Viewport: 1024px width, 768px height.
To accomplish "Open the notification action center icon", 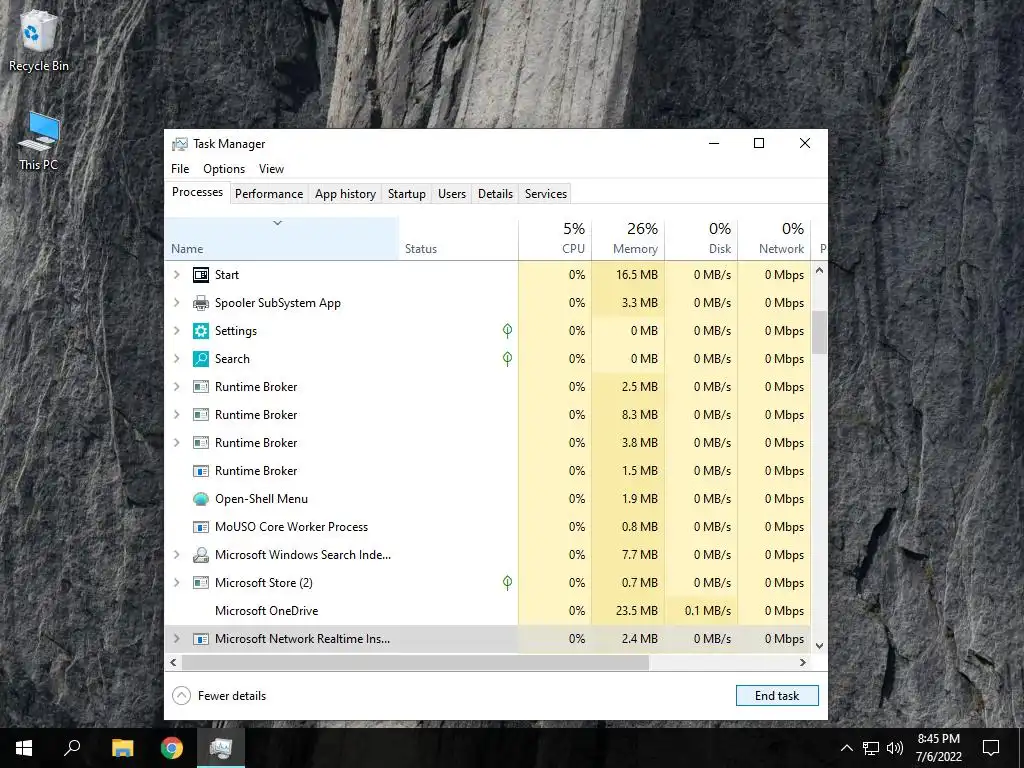I will (991, 748).
